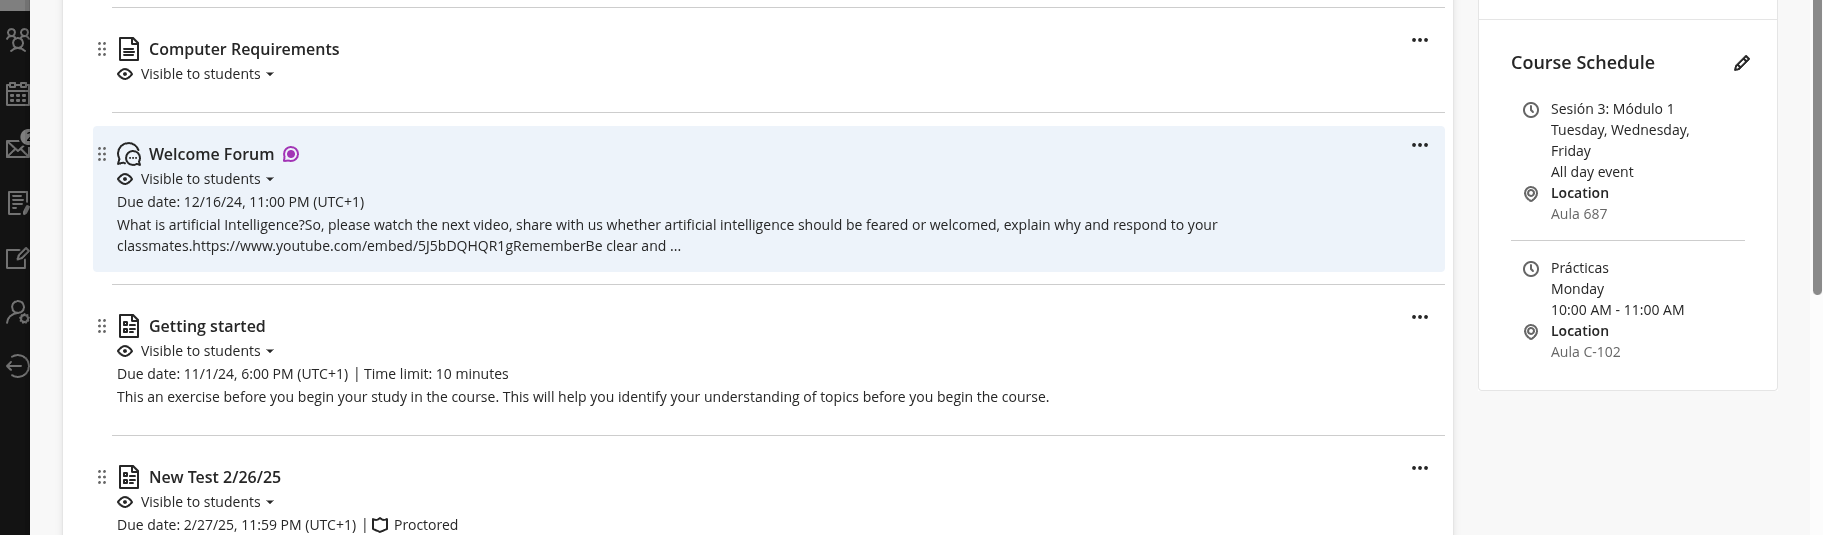
Task: Click the Computer Requirements document icon
Action: pyautogui.click(x=129, y=49)
